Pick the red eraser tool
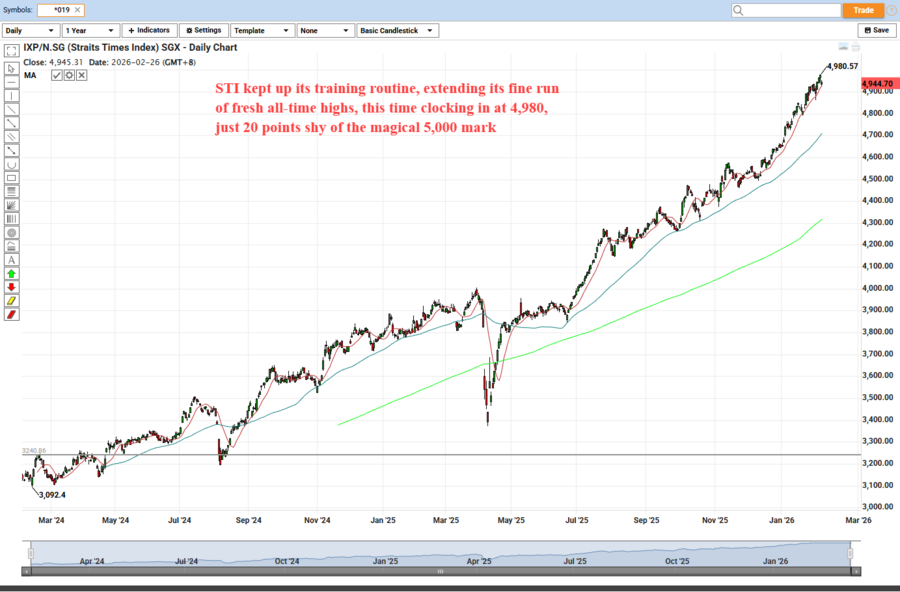900x592 pixels. 11,314
